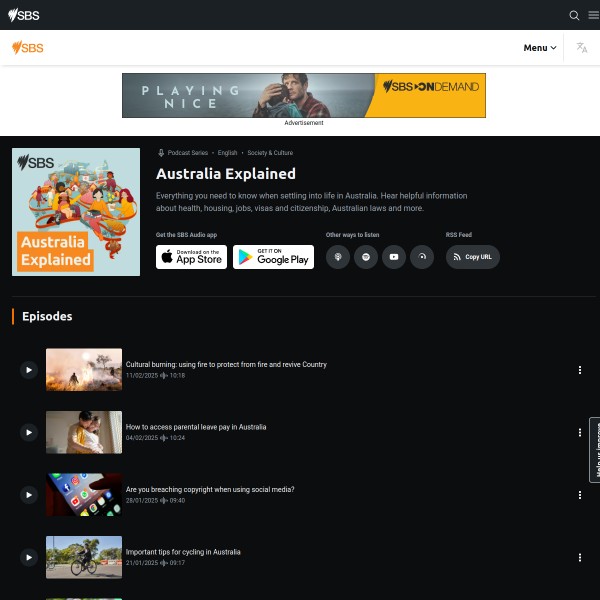Play the parental leave pay episode
The image size is (600, 600).
(x=29, y=432)
